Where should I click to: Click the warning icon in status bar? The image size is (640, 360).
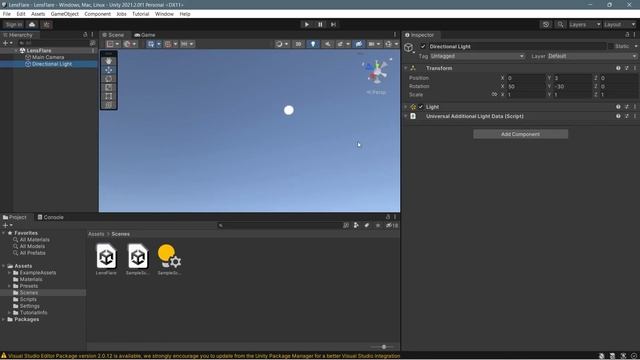click(x=4, y=356)
